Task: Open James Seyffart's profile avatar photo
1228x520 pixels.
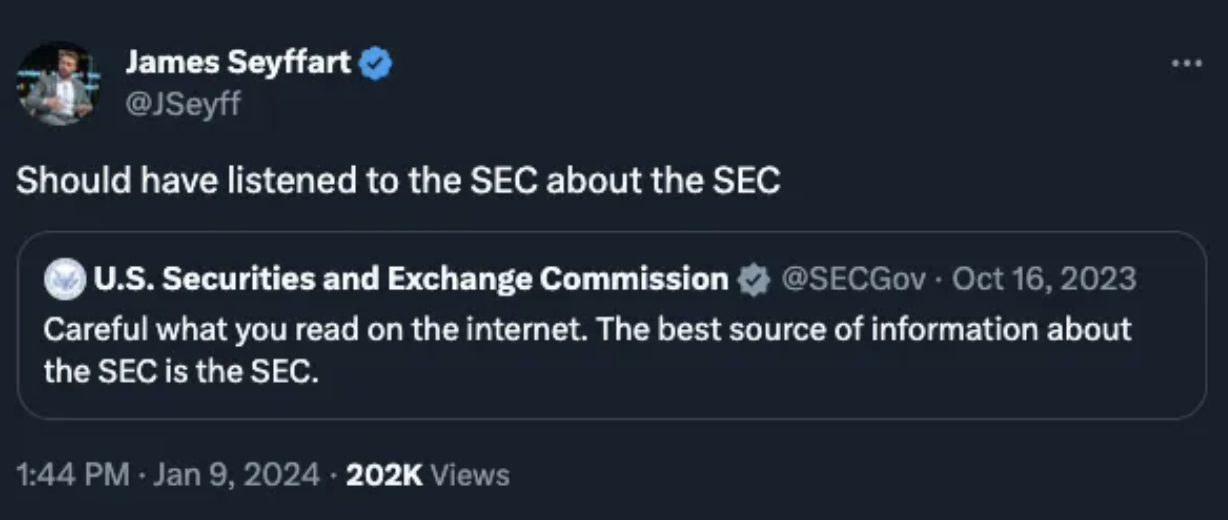Action: (x=56, y=83)
